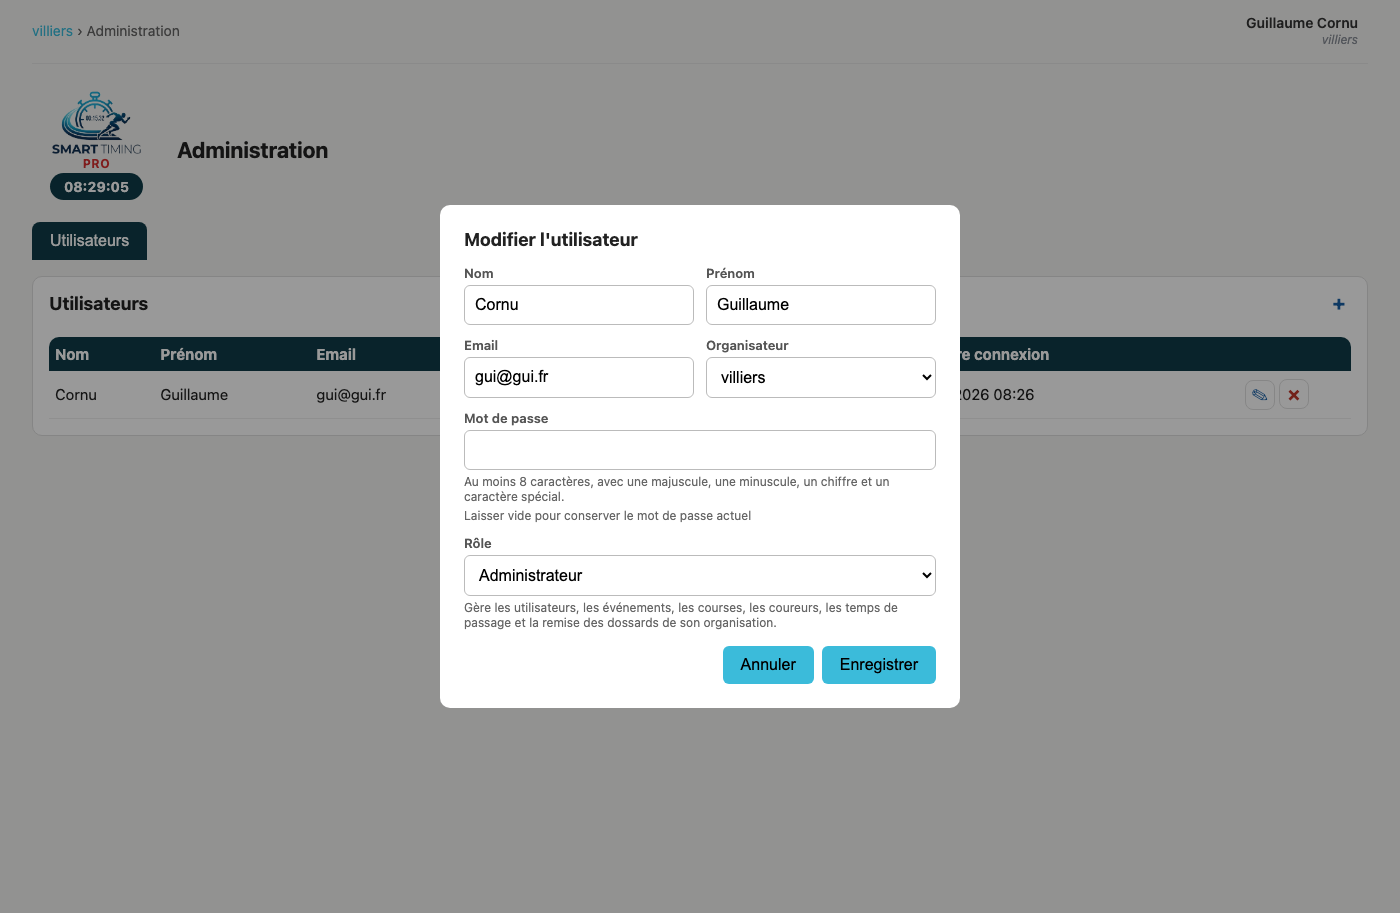Click the Annuler button
Screen dimensions: 1400x913
point(768,665)
